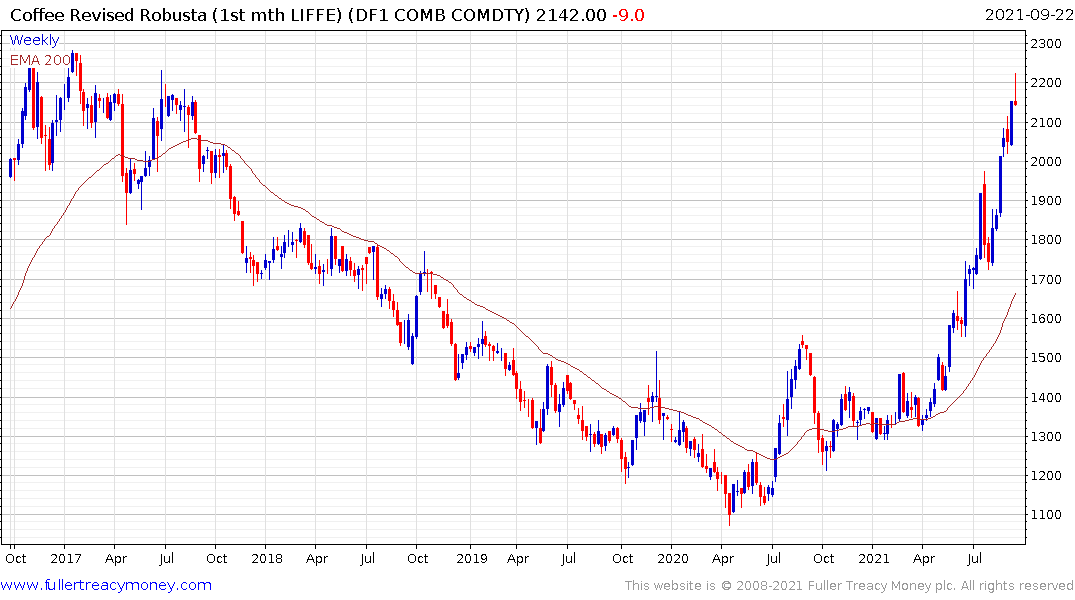
Task: Click the 1300 price axis label
Action: click(x=1046, y=437)
